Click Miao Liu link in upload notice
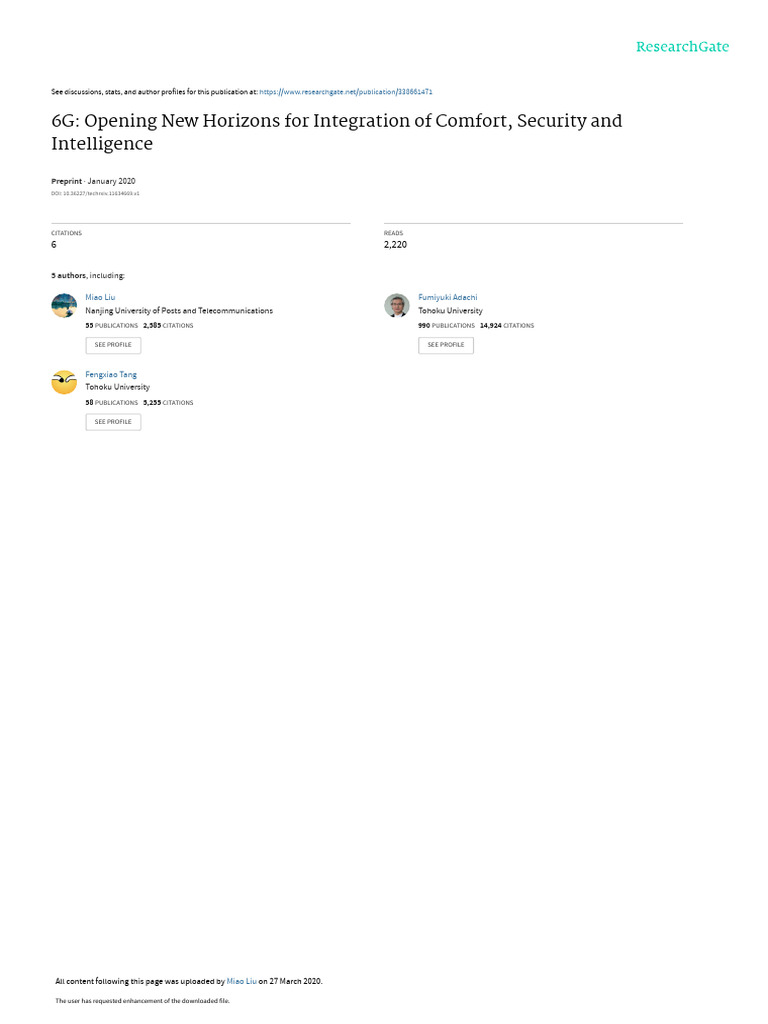This screenshot has width=768, height=1024. click(x=241, y=981)
